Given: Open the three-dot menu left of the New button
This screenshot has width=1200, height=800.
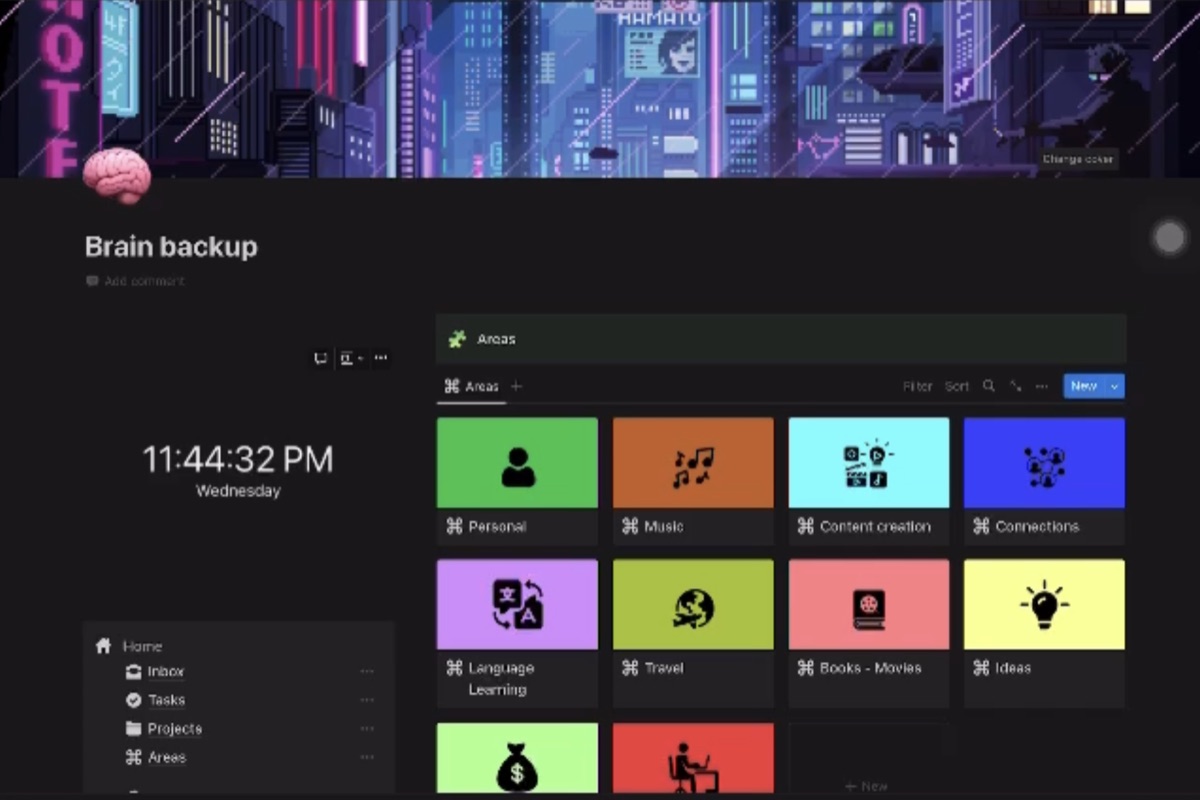Looking at the screenshot, I should [x=1042, y=386].
